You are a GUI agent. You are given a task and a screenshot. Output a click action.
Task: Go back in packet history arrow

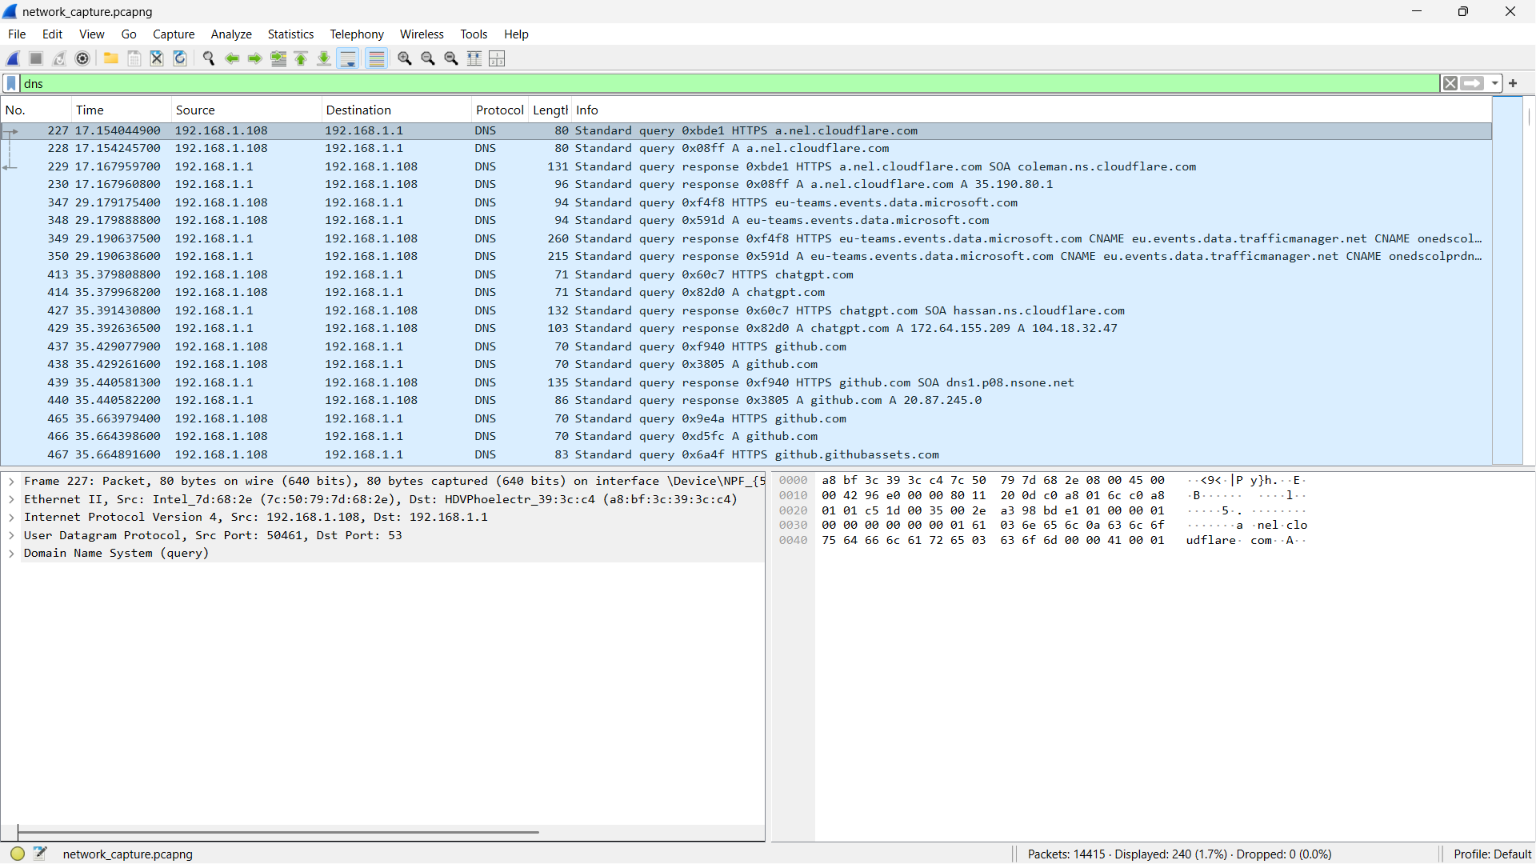pyautogui.click(x=232, y=58)
